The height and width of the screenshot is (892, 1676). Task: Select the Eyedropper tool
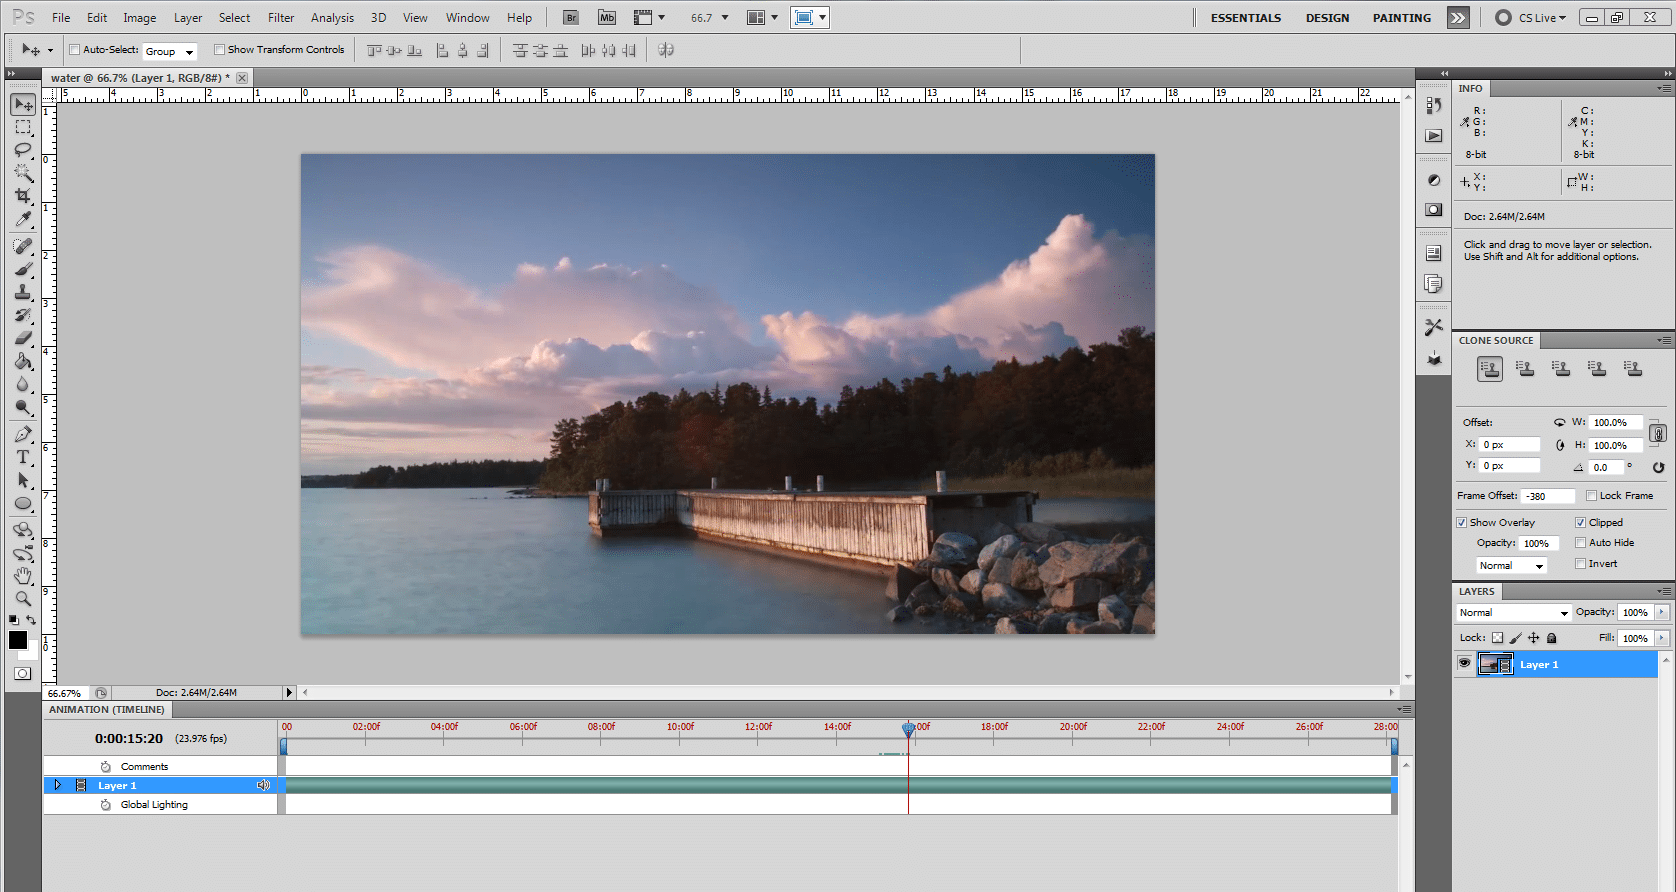pos(23,220)
